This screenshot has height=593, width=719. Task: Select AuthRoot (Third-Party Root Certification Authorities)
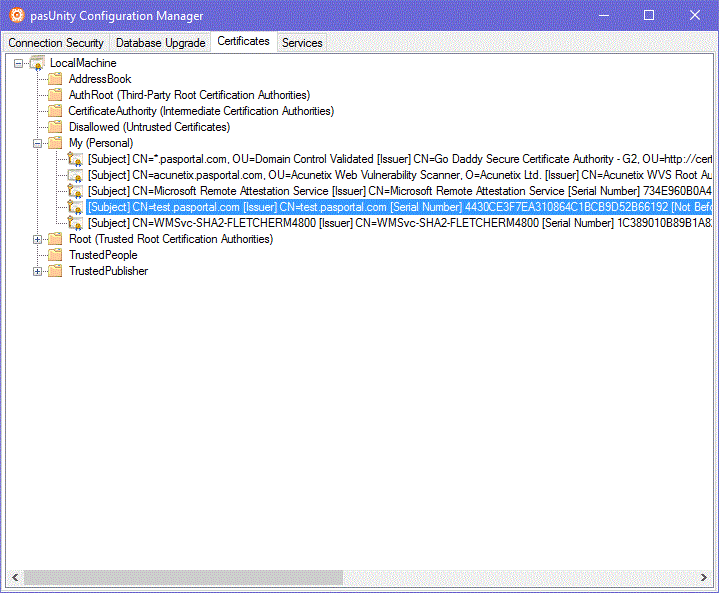(189, 95)
